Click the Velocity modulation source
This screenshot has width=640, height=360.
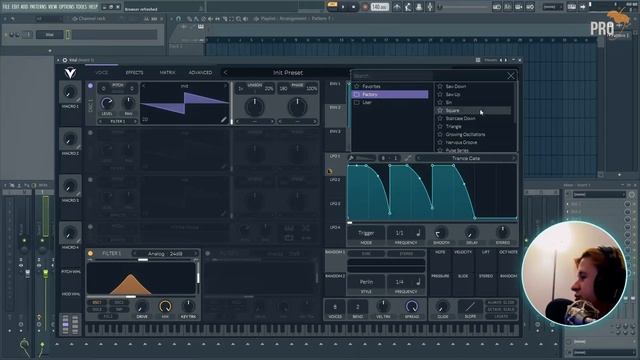(463, 252)
